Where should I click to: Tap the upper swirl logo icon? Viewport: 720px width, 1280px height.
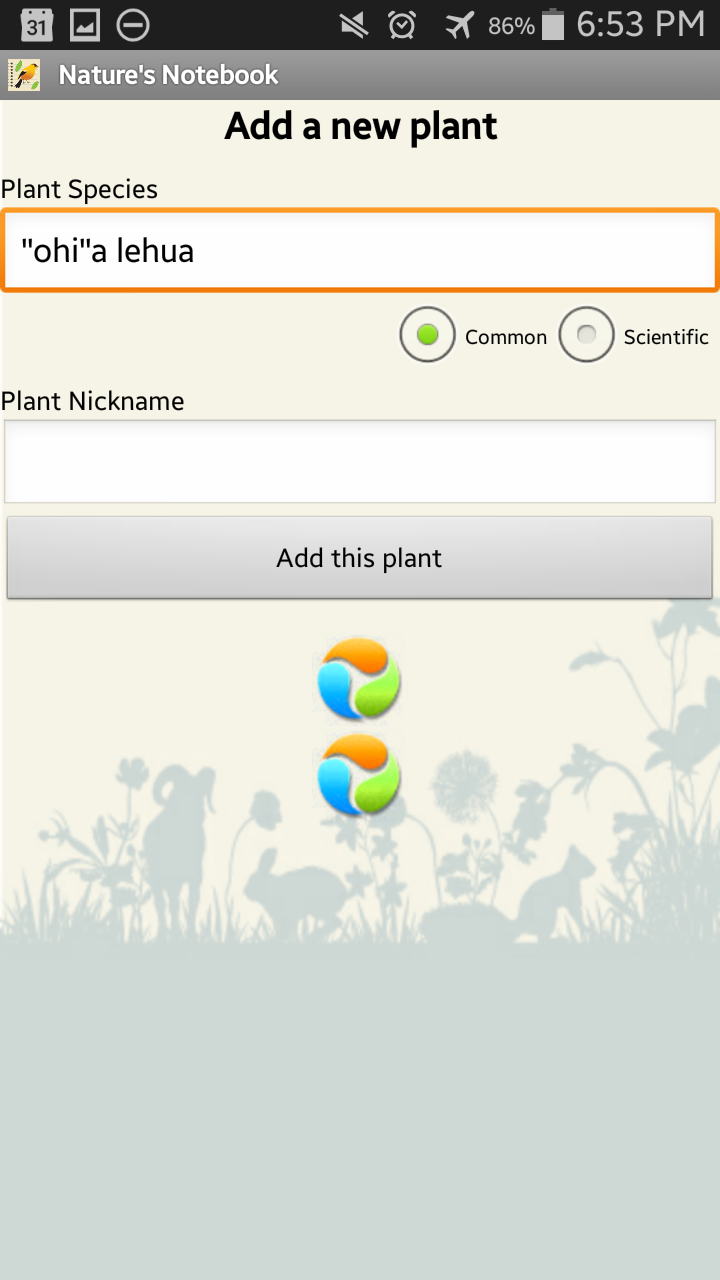click(359, 679)
